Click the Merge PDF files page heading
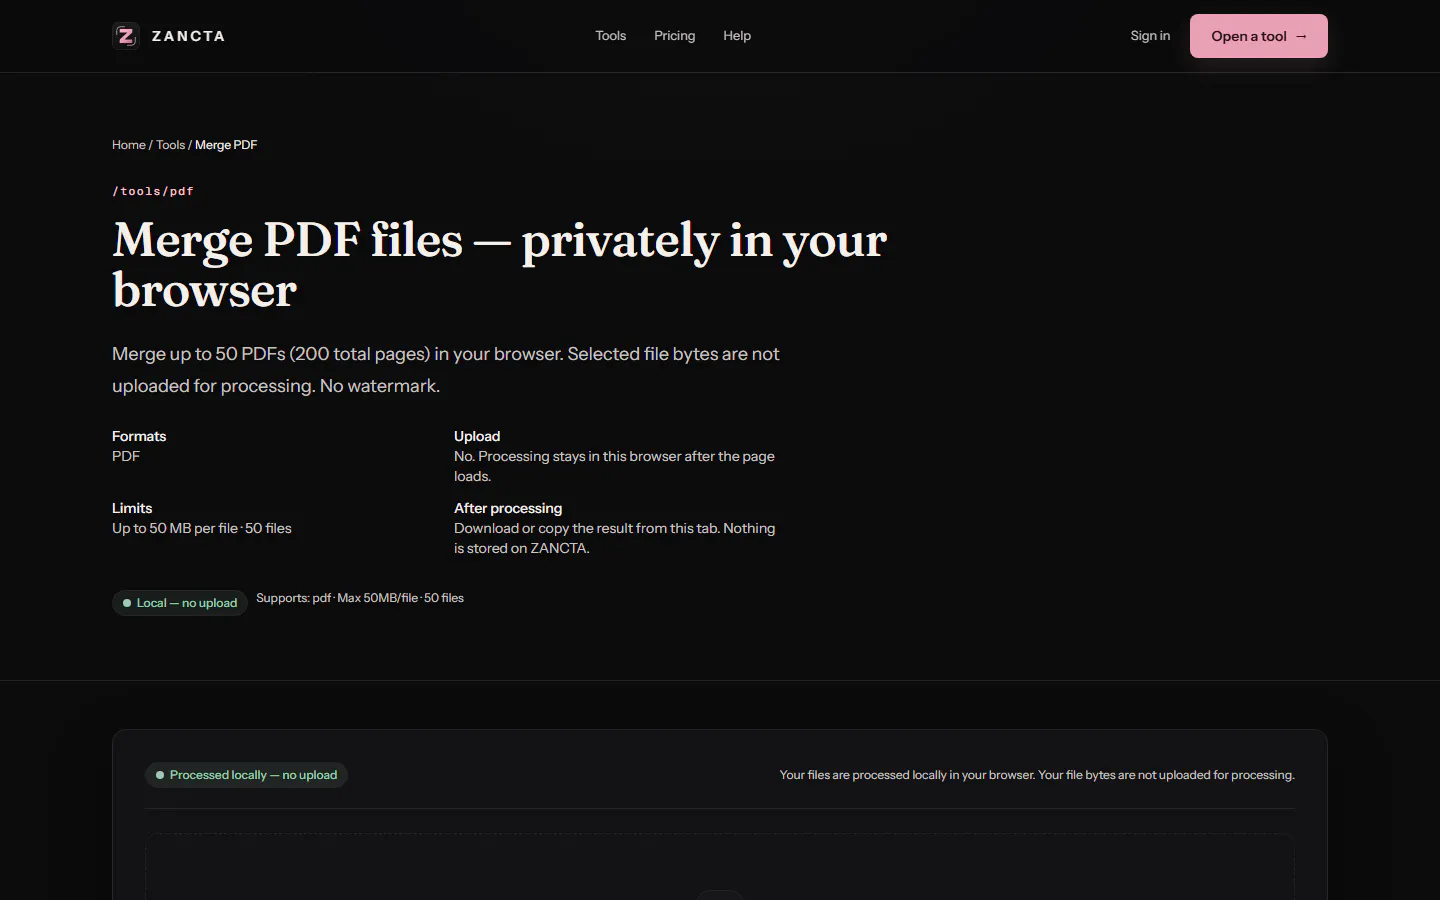This screenshot has height=900, width=1440. pyautogui.click(x=500, y=265)
